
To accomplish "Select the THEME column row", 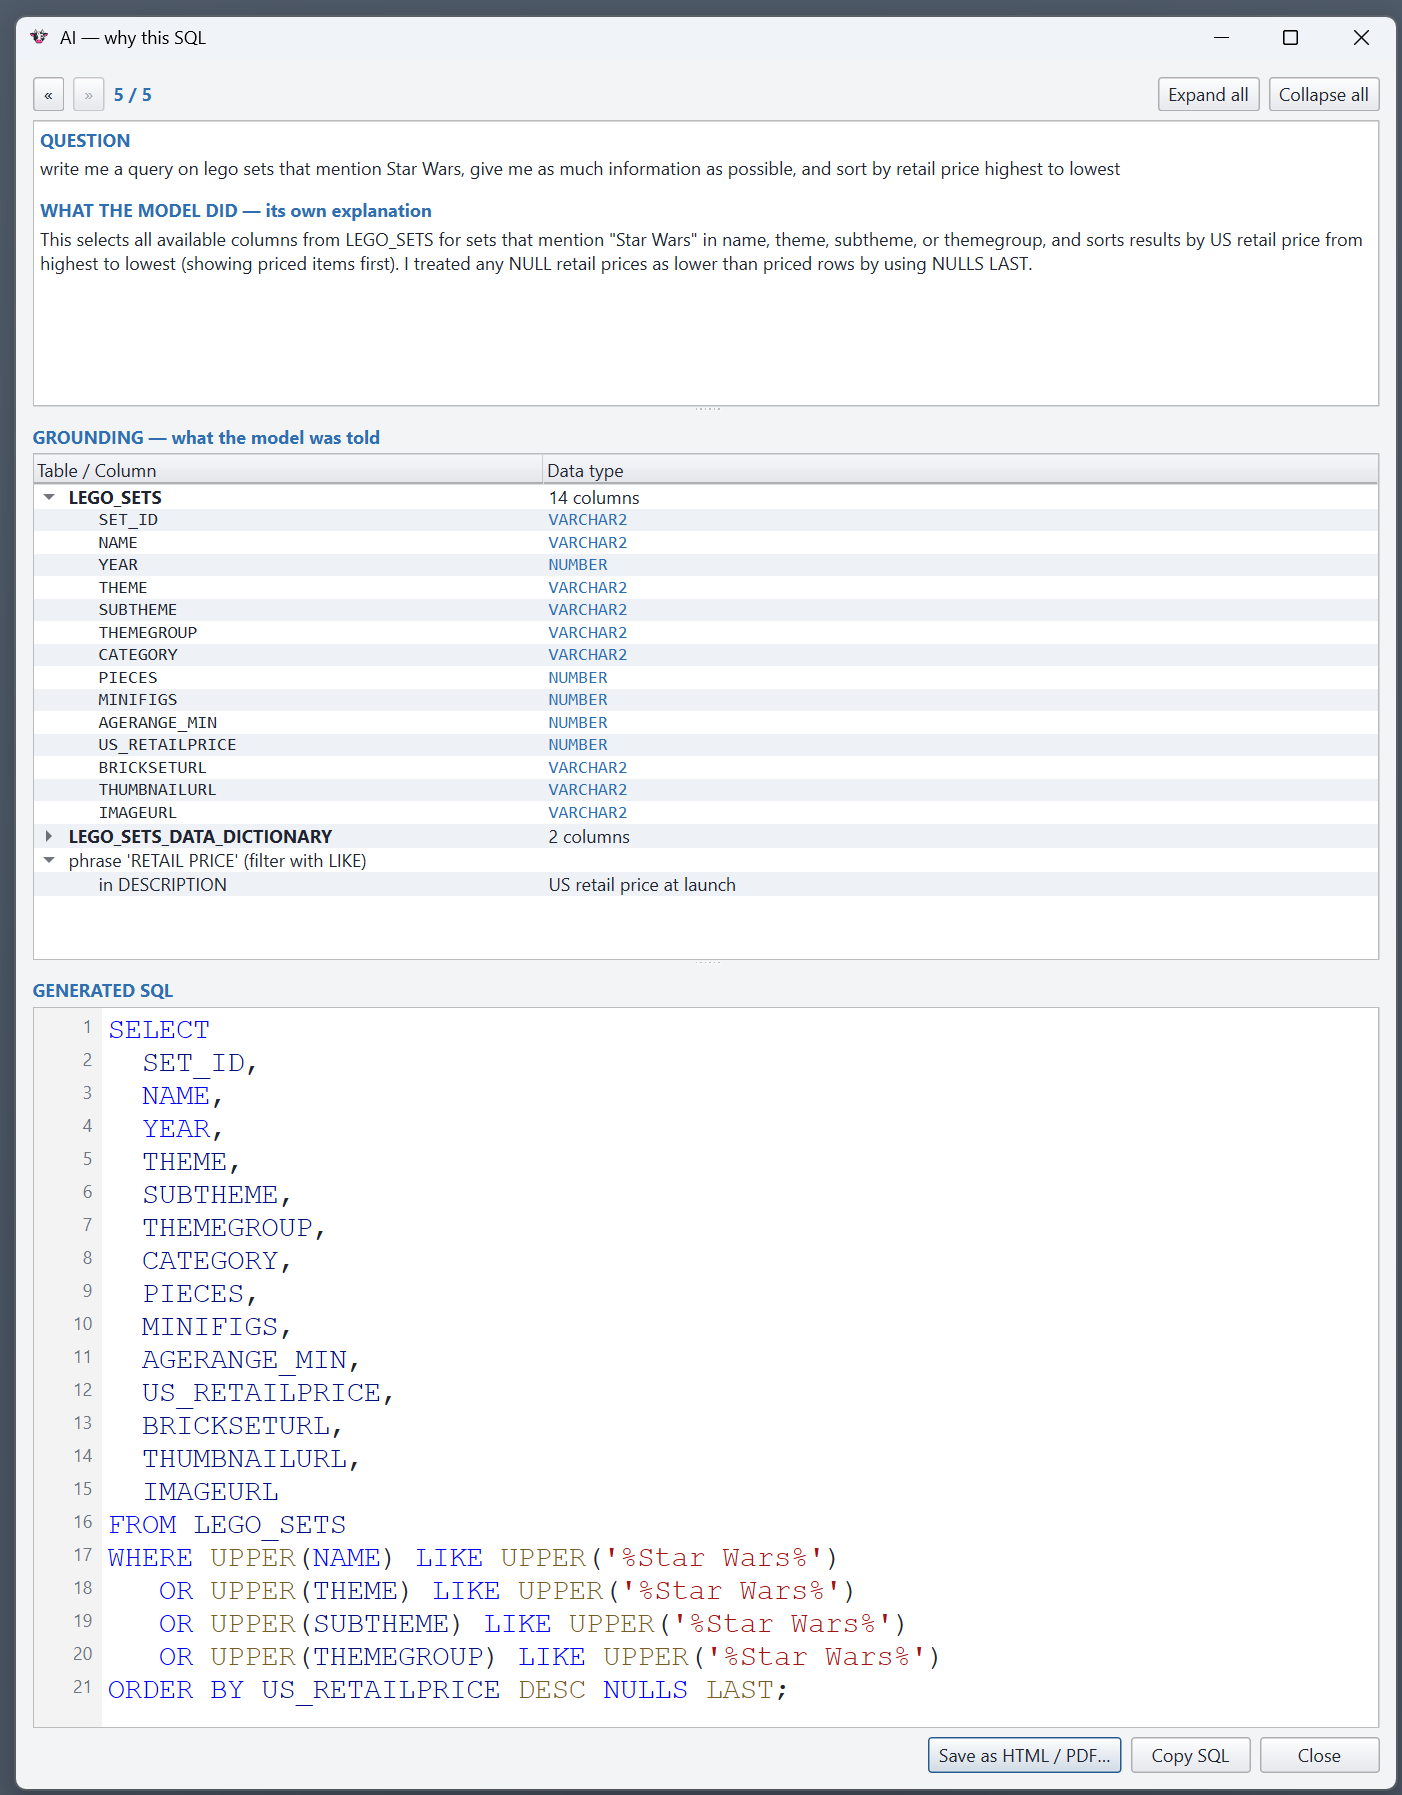I will pos(706,588).
